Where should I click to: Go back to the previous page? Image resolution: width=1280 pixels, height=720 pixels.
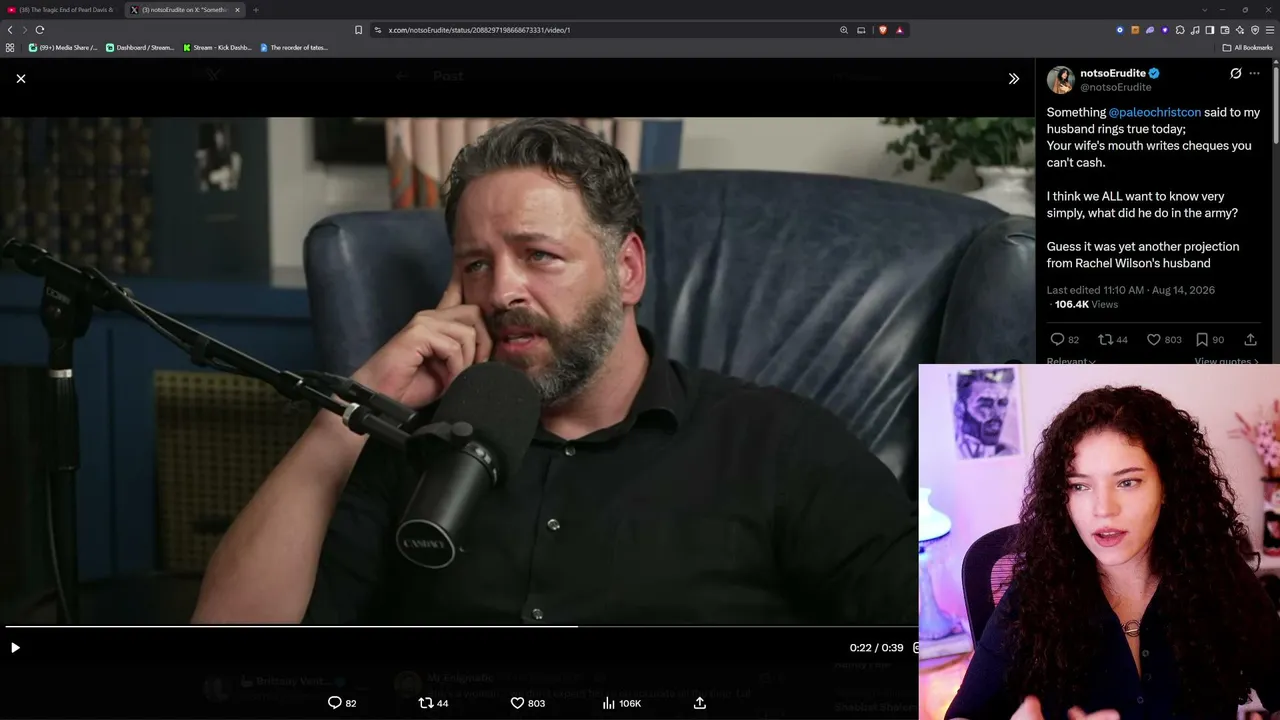click(x=10, y=30)
